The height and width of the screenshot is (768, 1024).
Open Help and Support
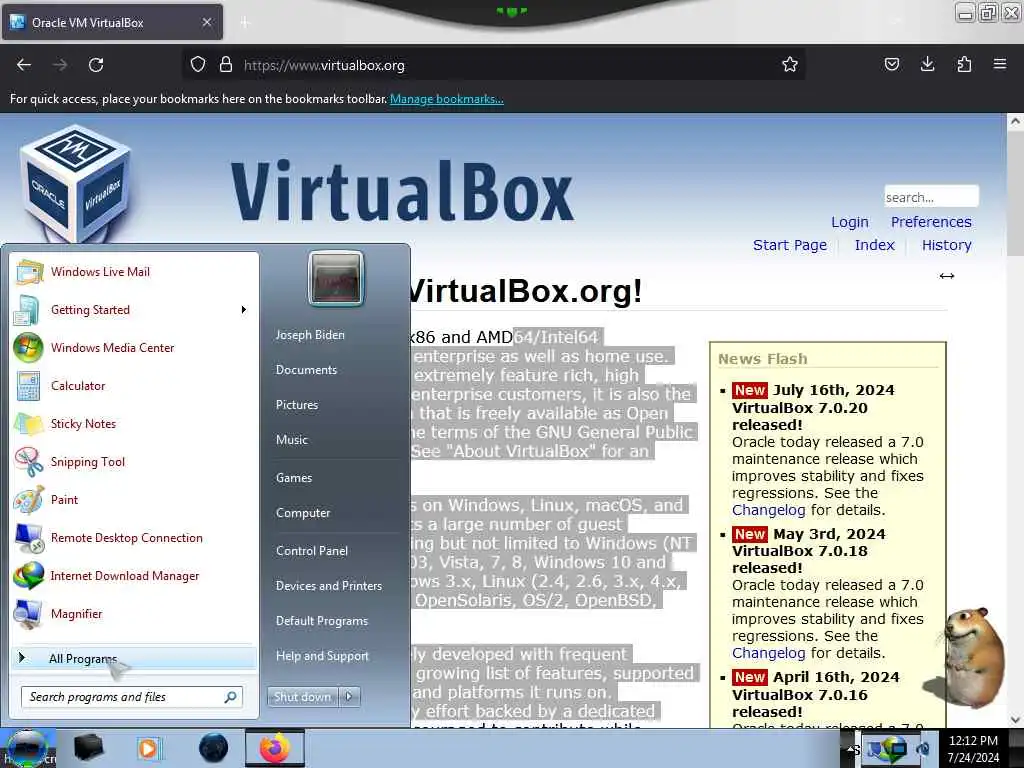pyautogui.click(x=322, y=656)
